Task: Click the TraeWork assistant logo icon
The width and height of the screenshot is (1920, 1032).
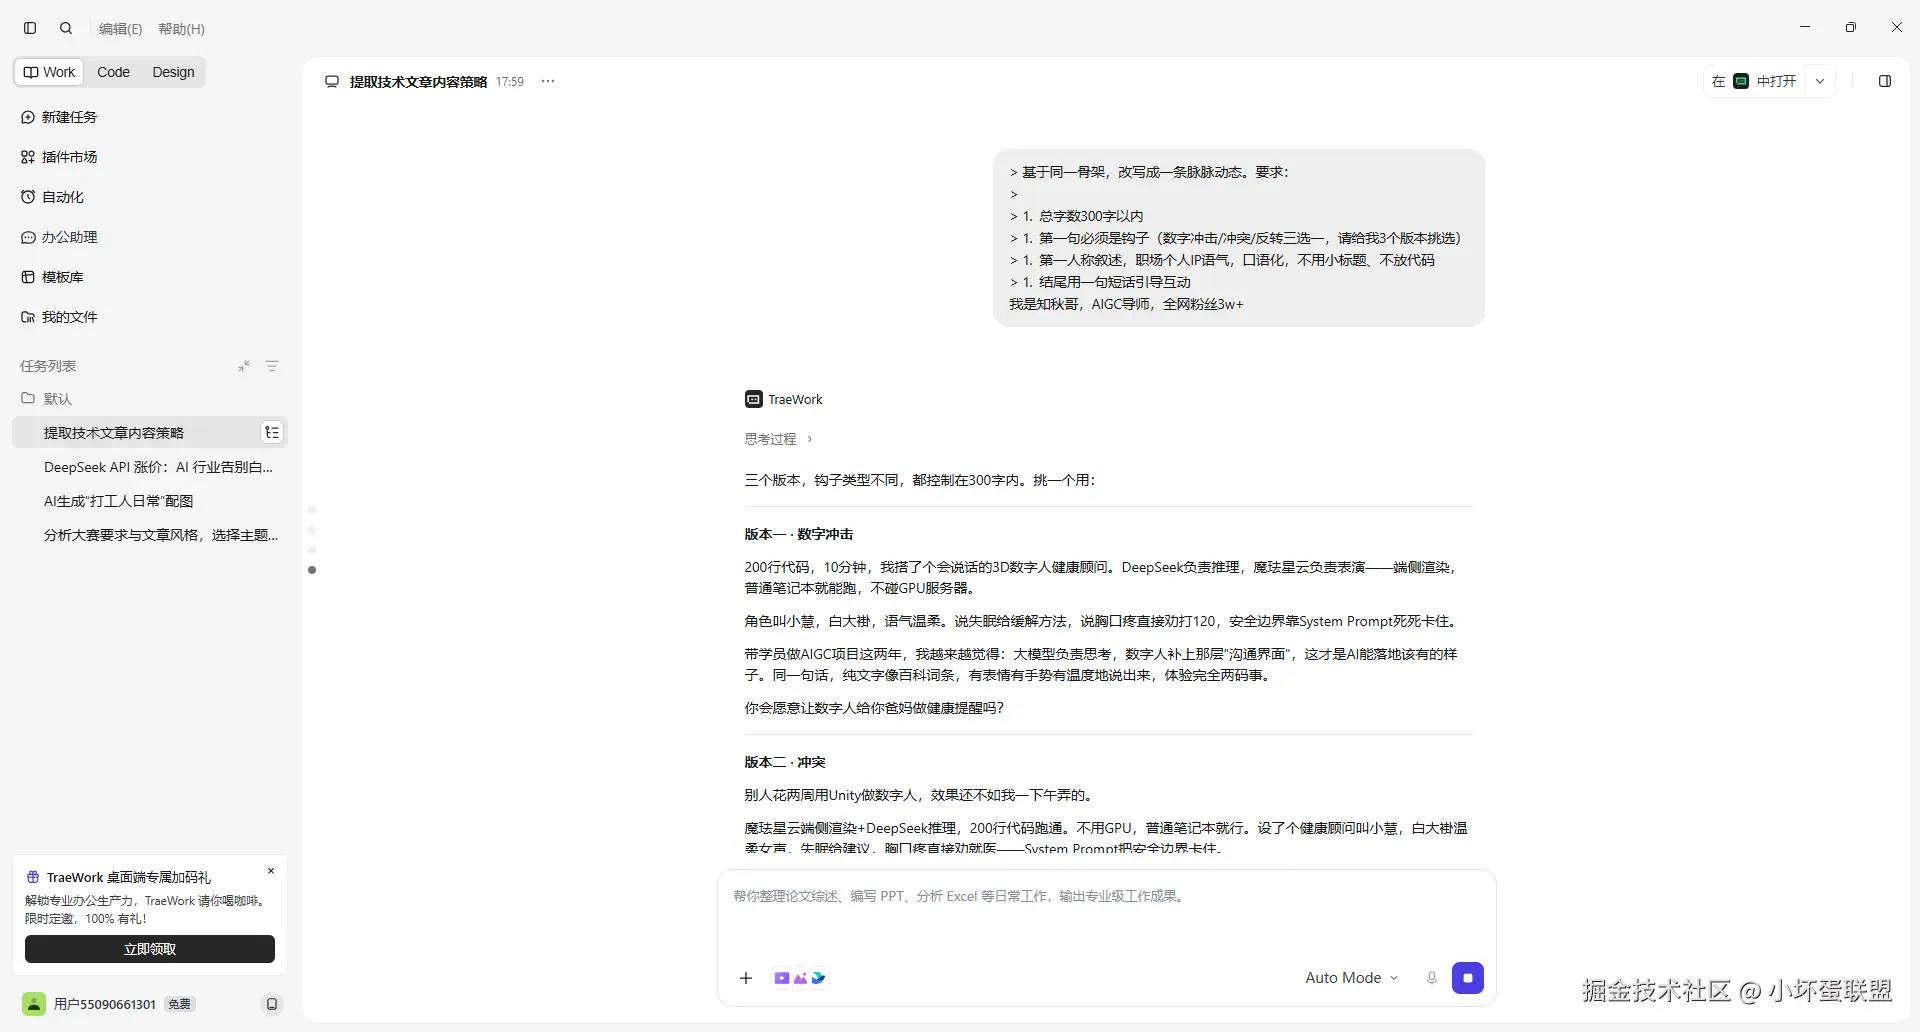Action: pos(754,399)
